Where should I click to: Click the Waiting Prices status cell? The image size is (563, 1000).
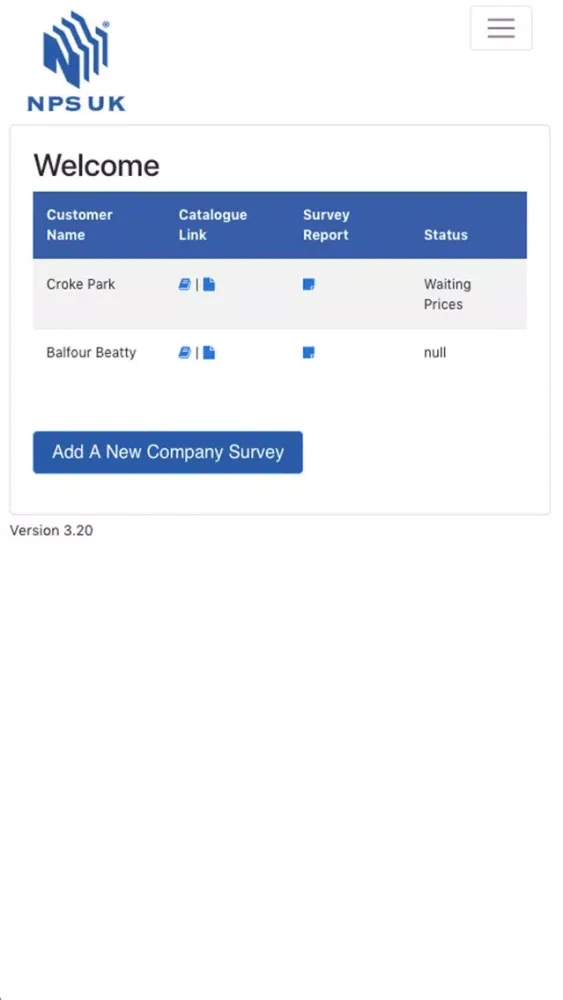[x=448, y=294]
